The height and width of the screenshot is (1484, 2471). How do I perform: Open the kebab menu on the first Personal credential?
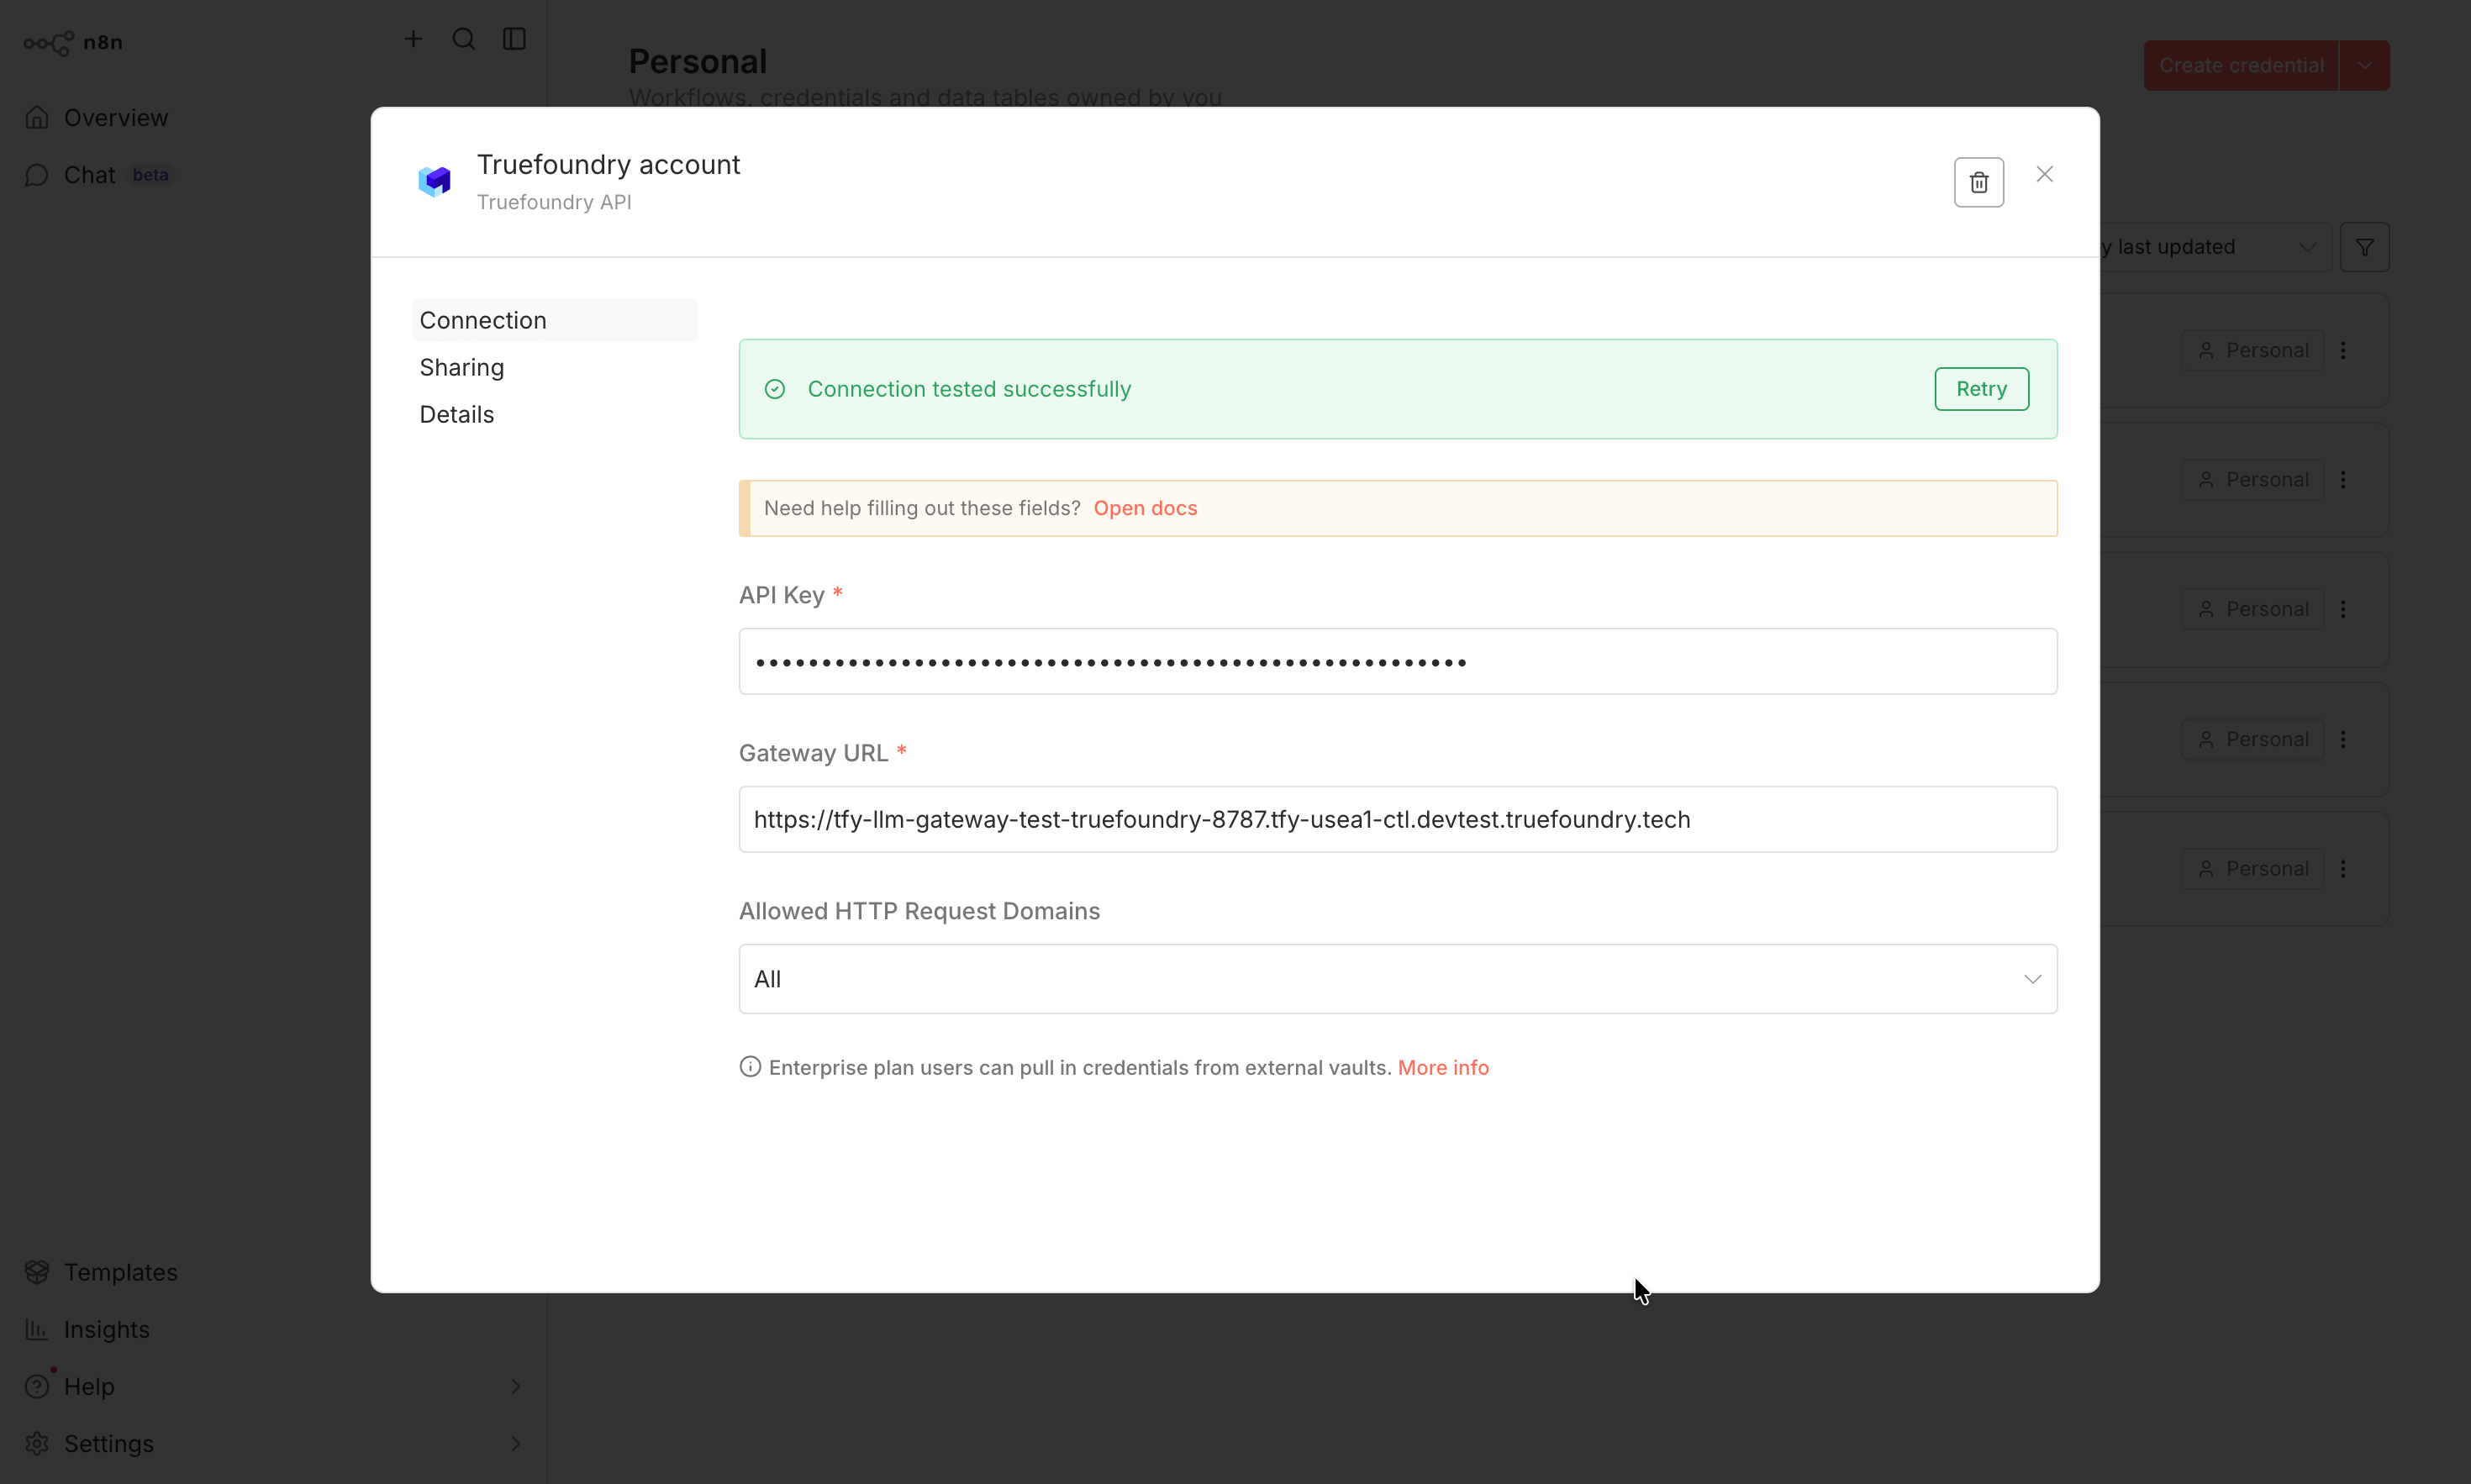[2345, 349]
